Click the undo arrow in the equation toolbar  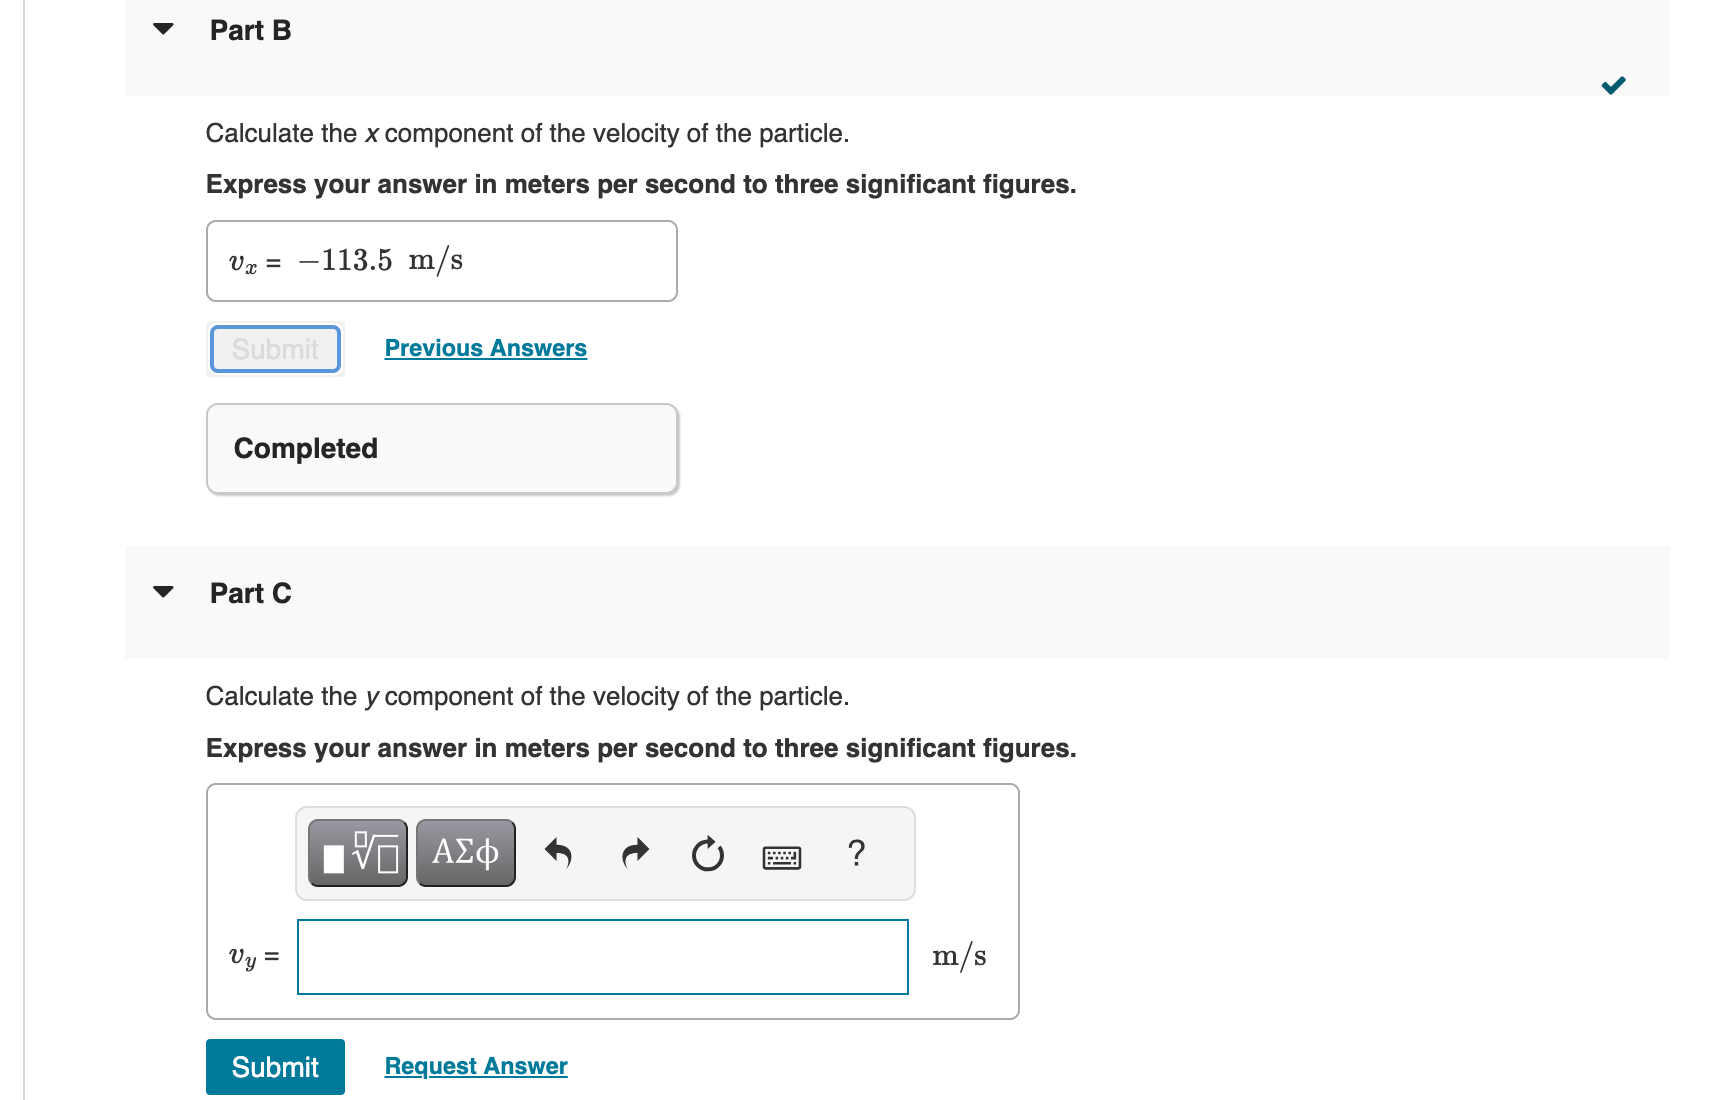tap(559, 853)
